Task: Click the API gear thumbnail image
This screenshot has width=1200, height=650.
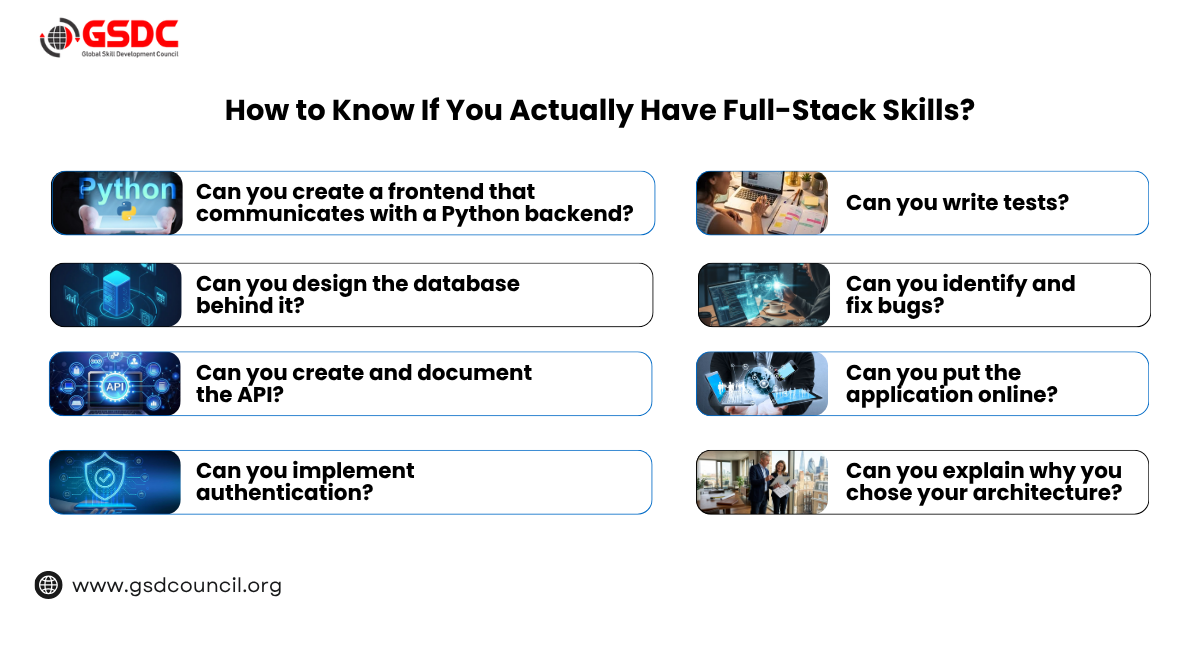Action: pos(116,383)
